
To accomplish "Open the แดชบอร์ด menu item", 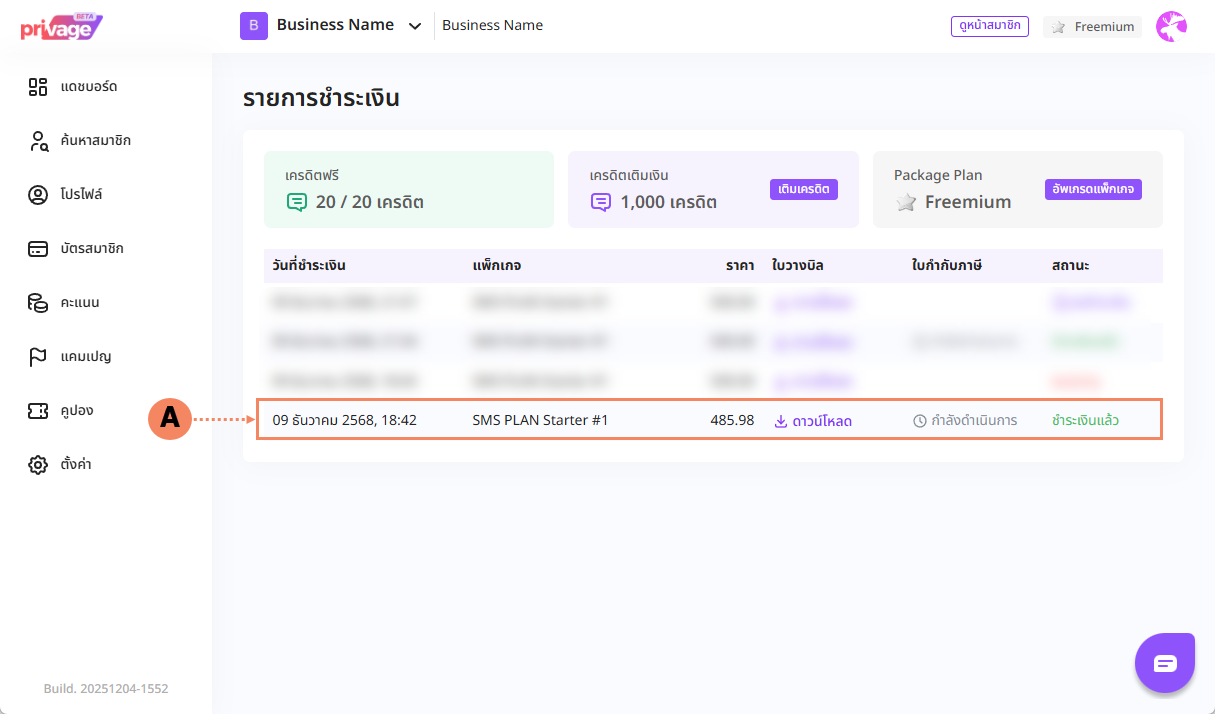I will 89,87.
